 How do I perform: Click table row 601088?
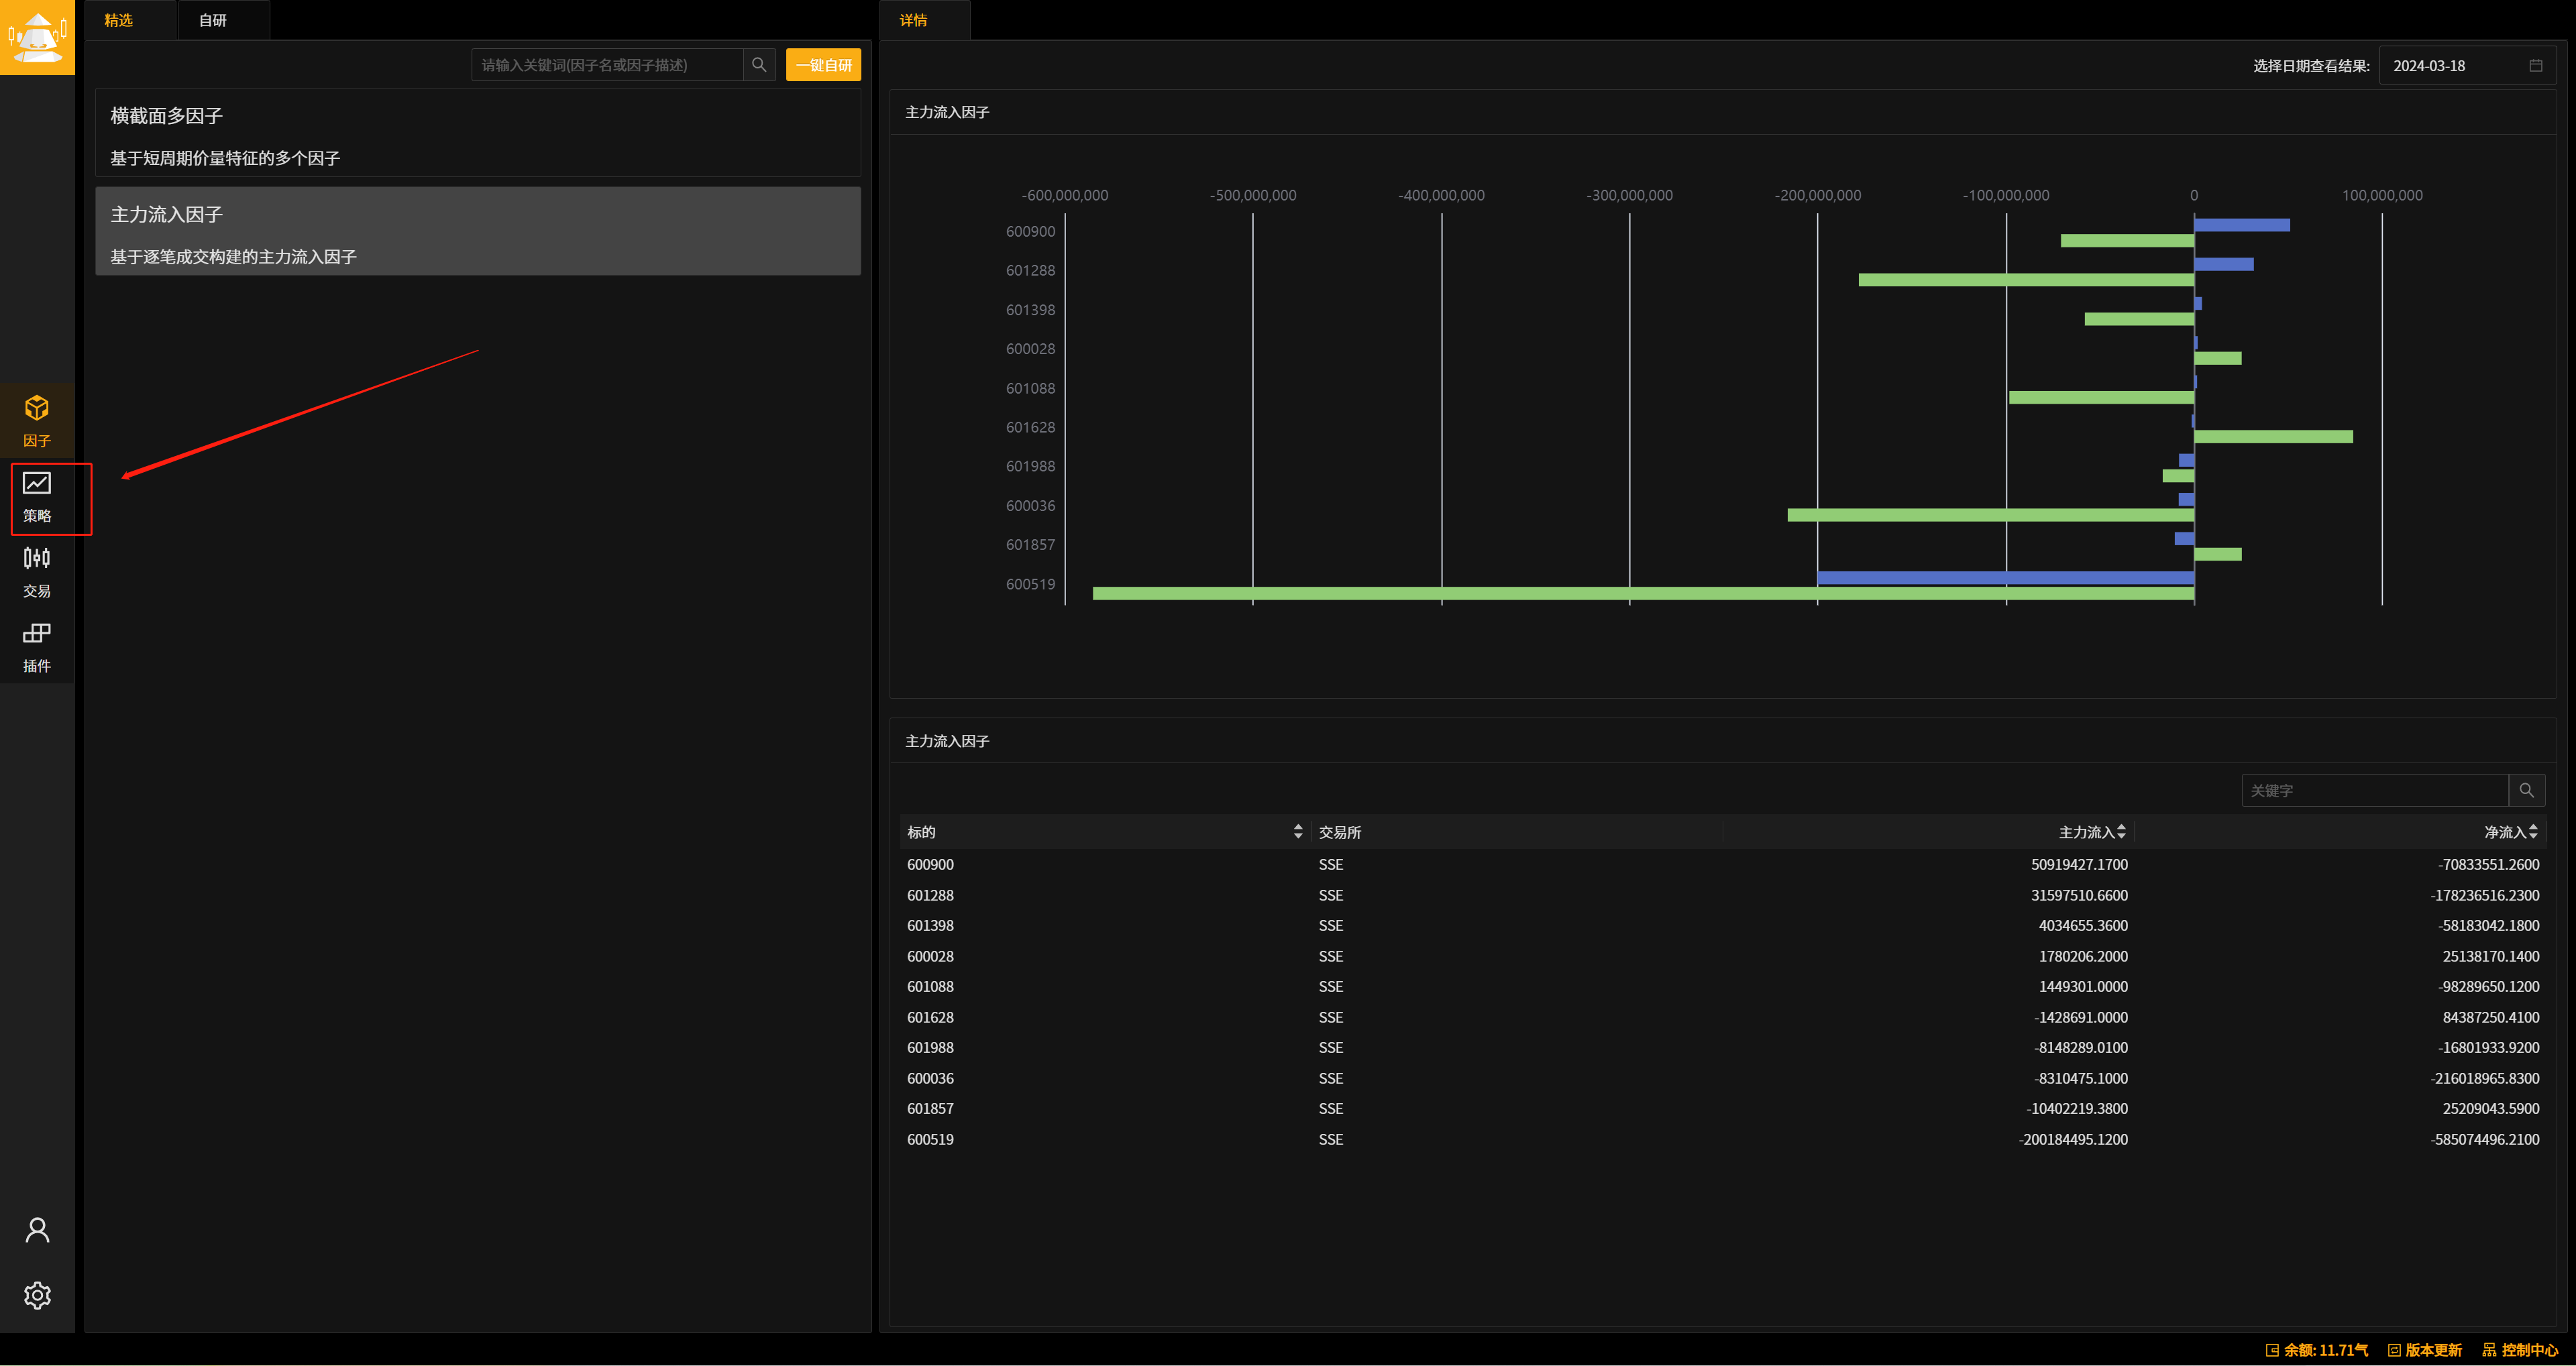click(1723, 986)
